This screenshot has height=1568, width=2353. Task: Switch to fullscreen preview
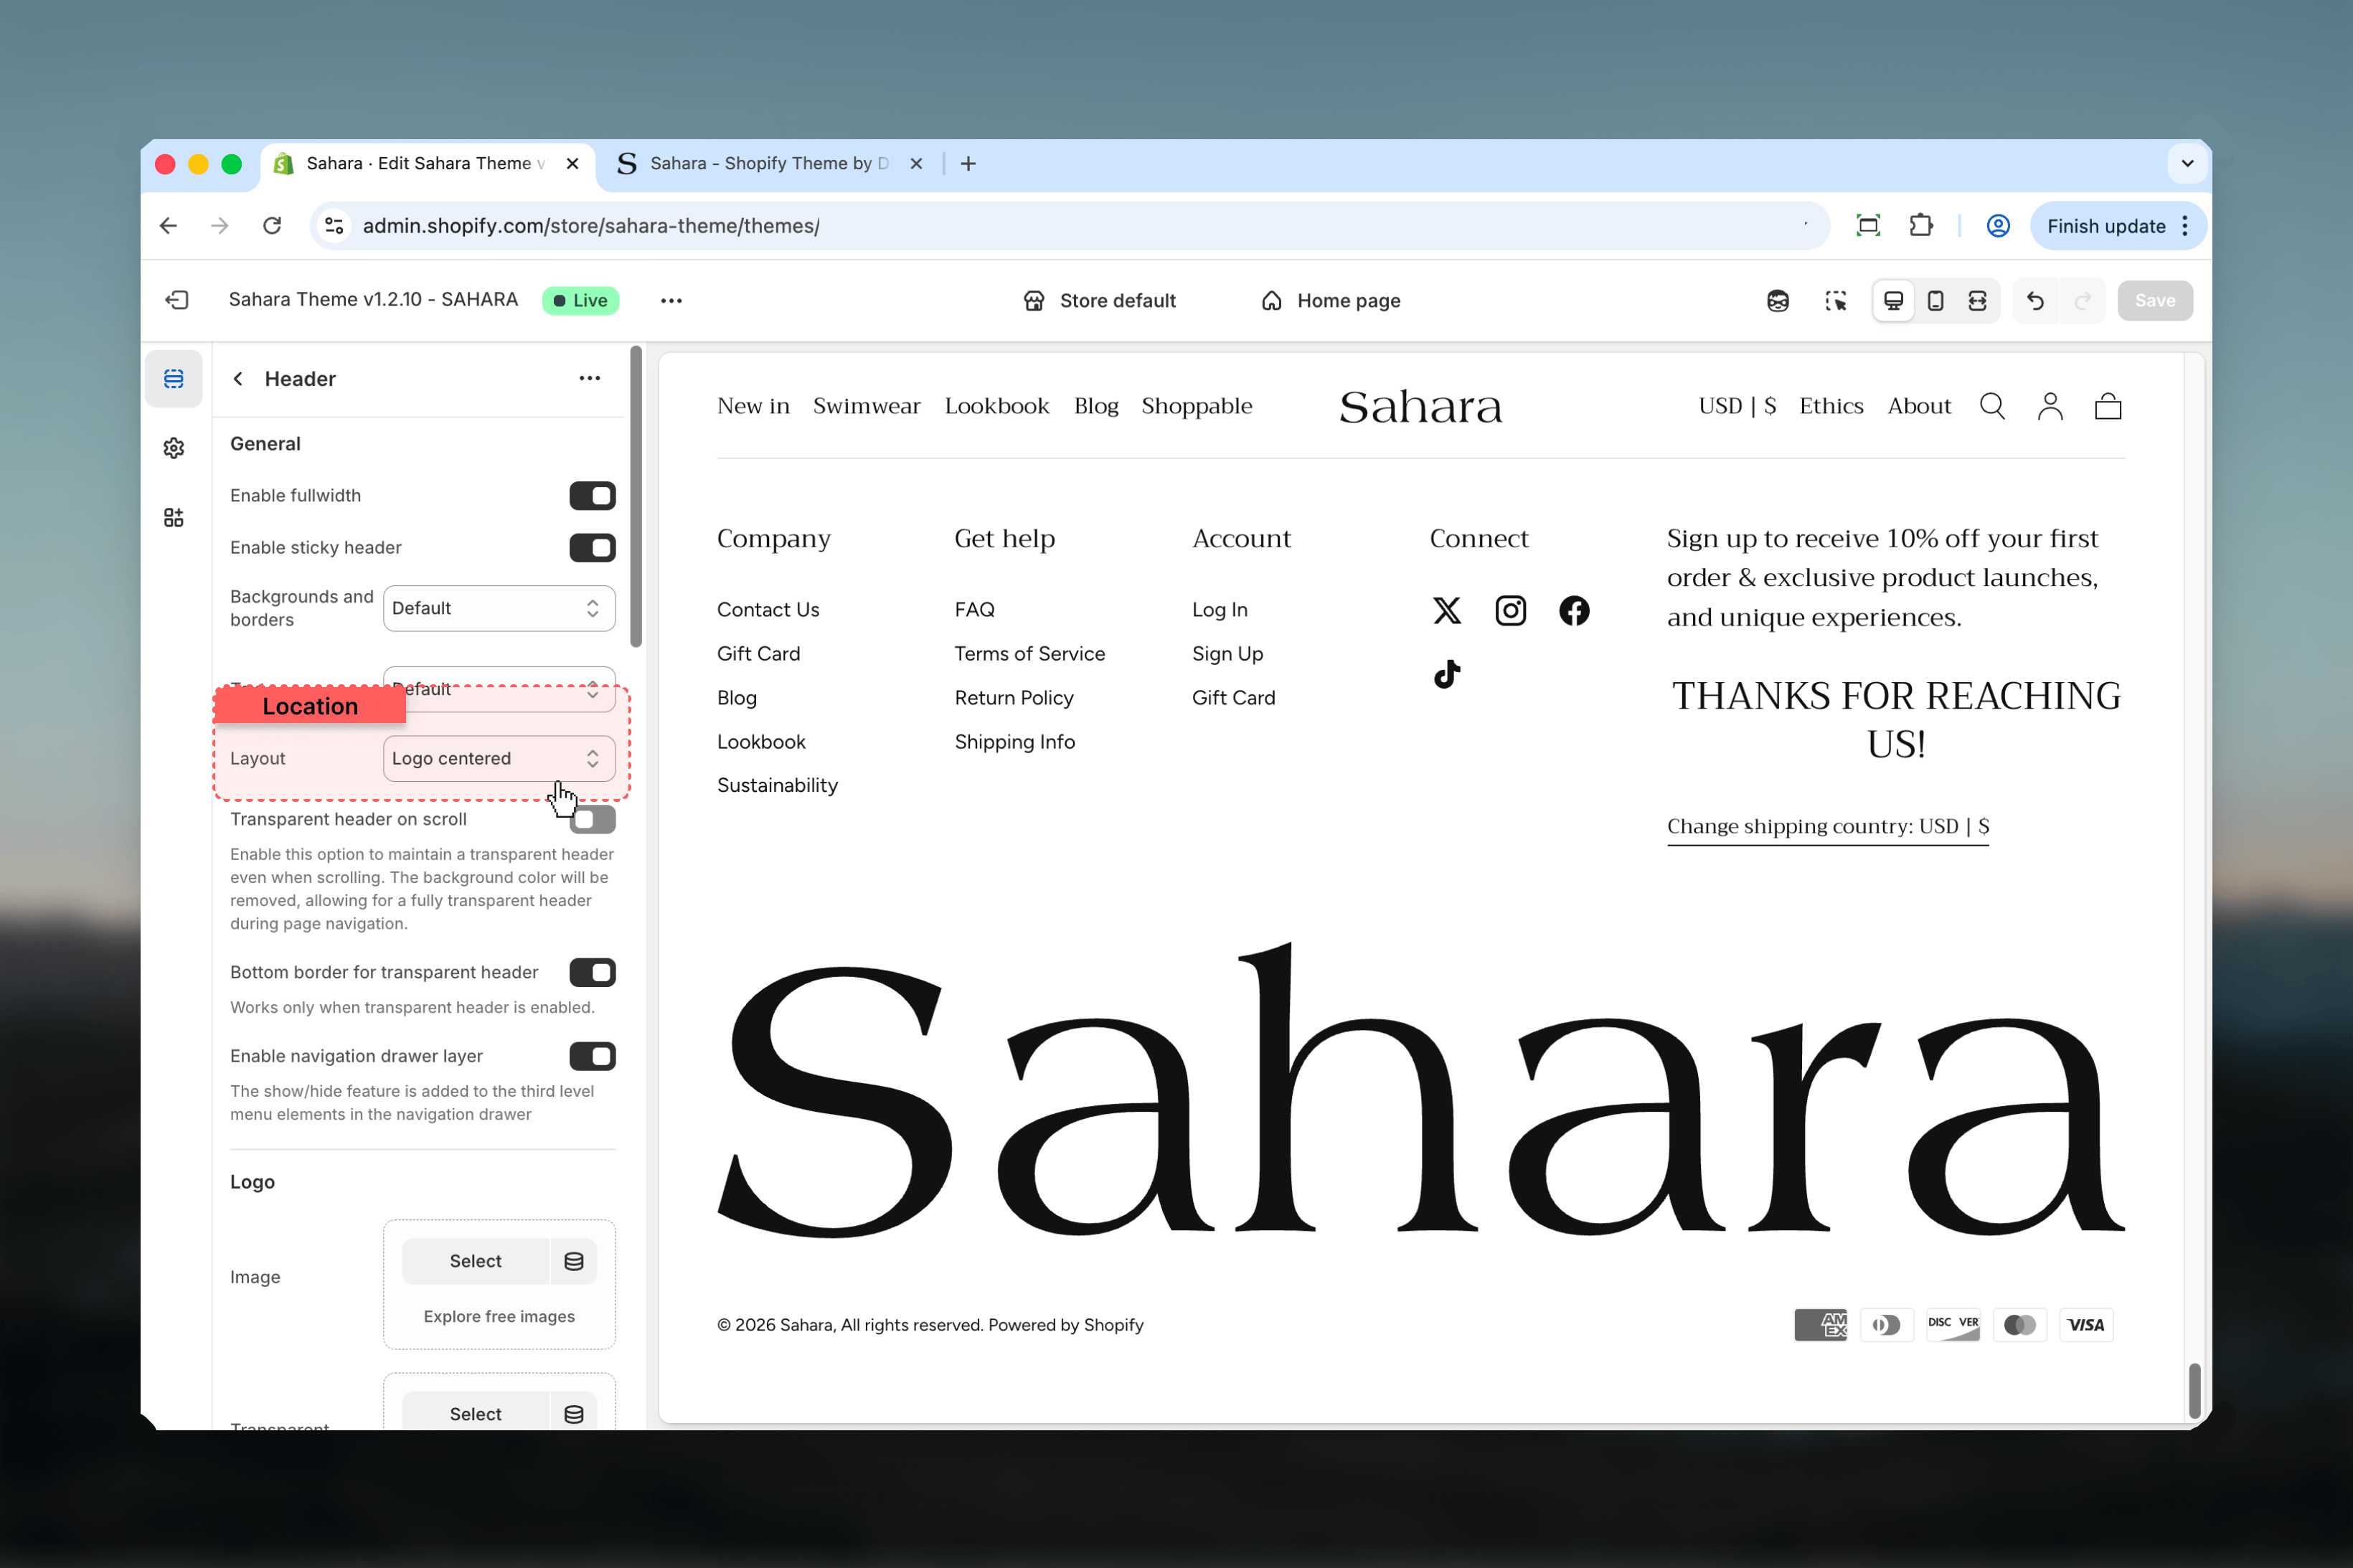pyautogui.click(x=1978, y=300)
